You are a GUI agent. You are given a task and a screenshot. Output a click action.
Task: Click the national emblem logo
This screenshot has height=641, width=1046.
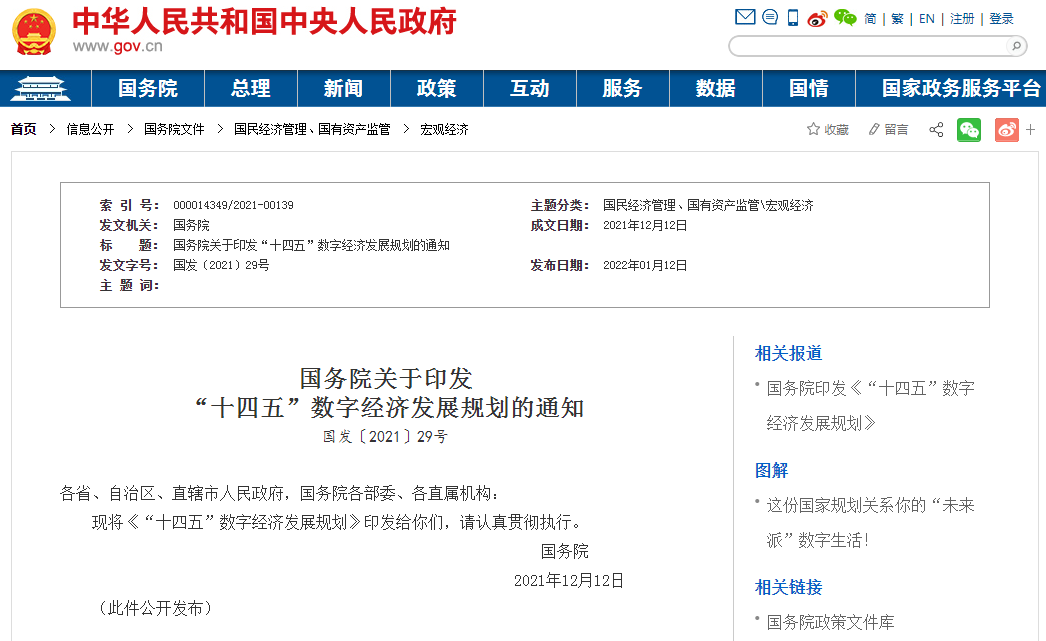[x=34, y=31]
